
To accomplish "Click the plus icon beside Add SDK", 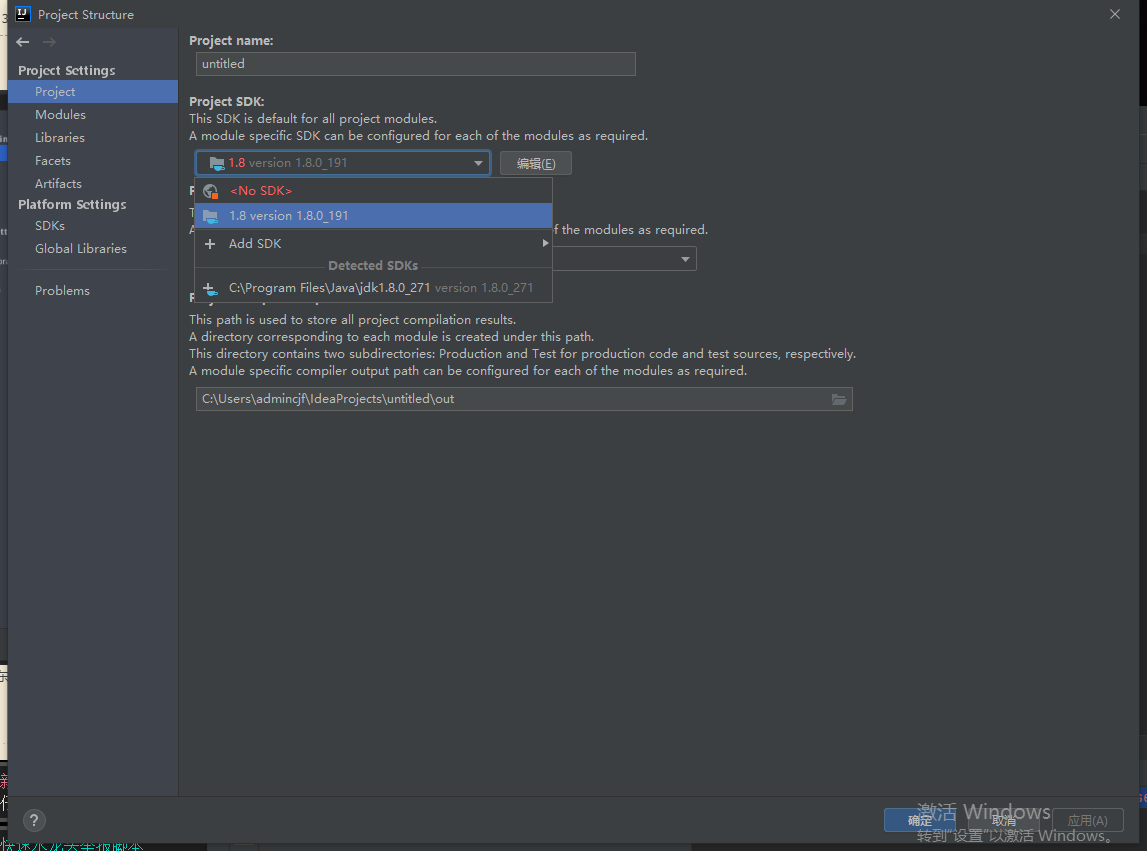I will click(210, 244).
